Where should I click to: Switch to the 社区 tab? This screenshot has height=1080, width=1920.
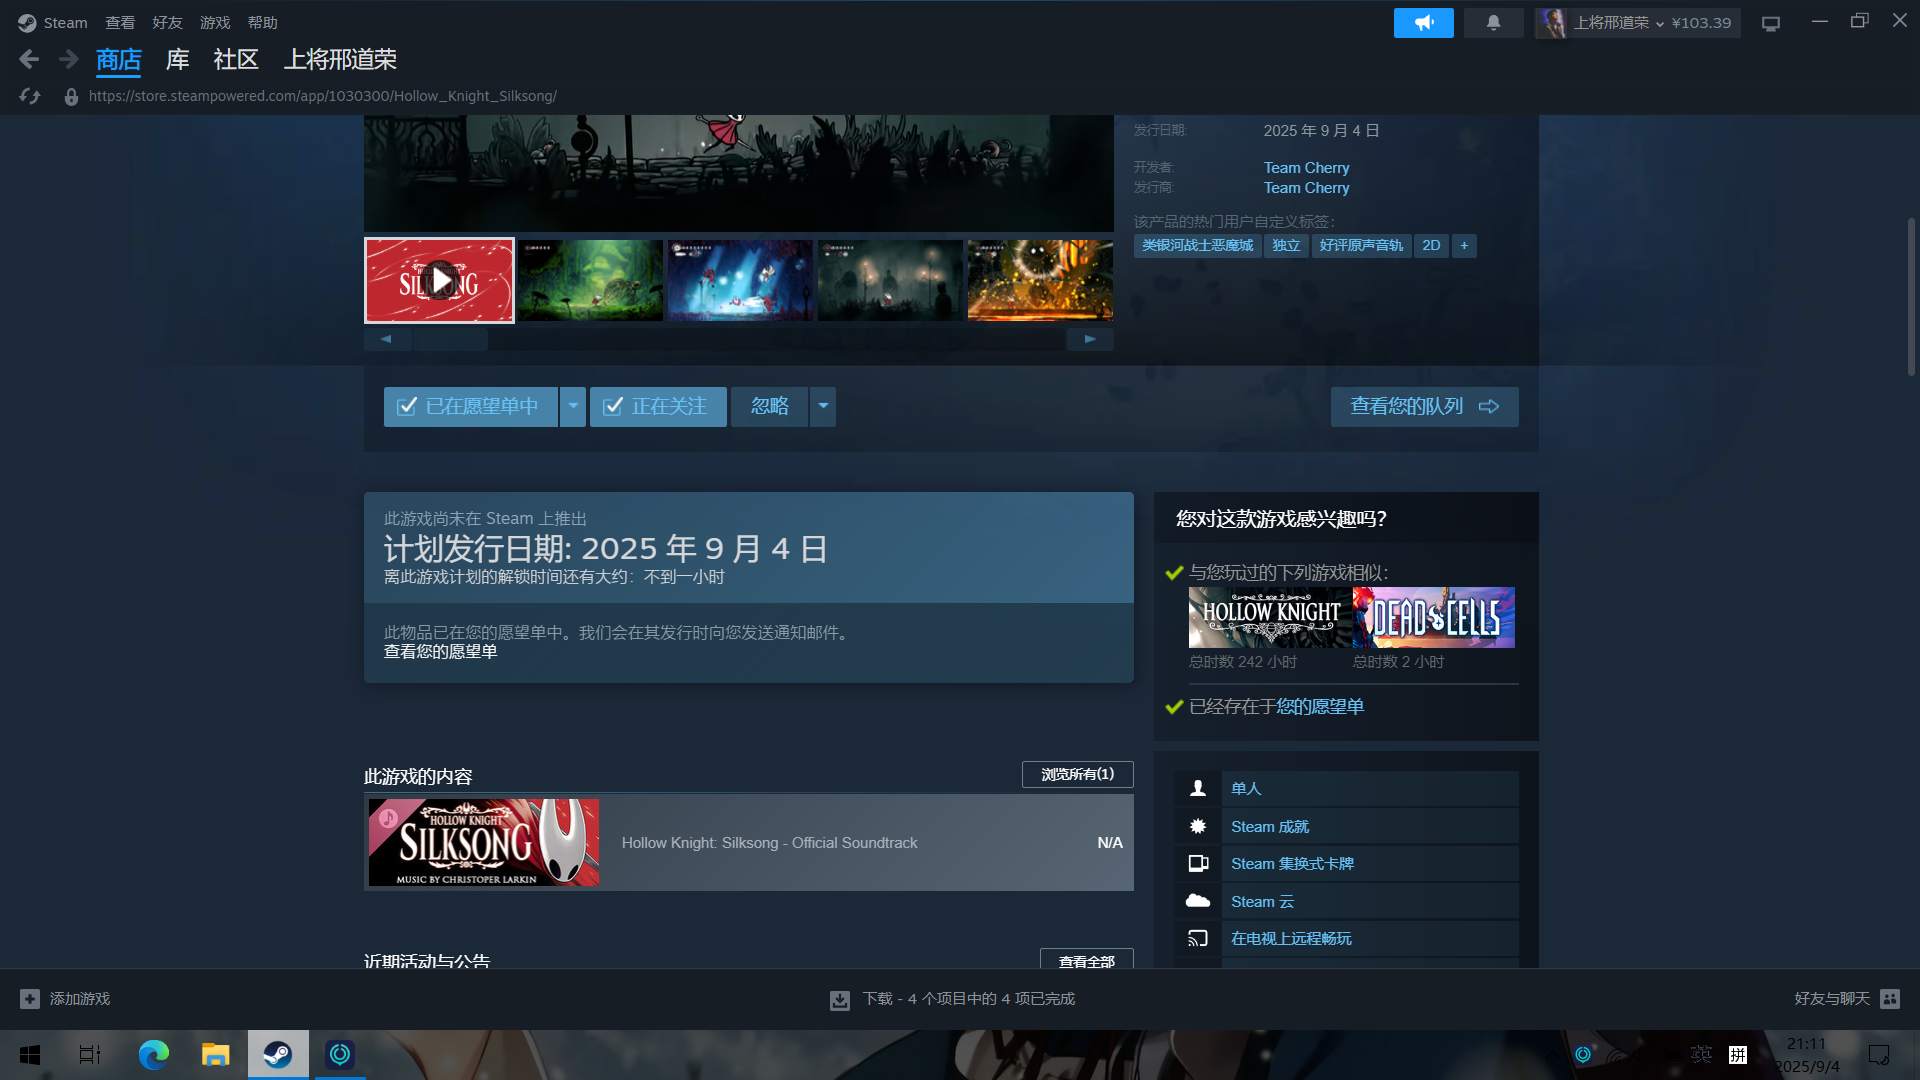(236, 60)
